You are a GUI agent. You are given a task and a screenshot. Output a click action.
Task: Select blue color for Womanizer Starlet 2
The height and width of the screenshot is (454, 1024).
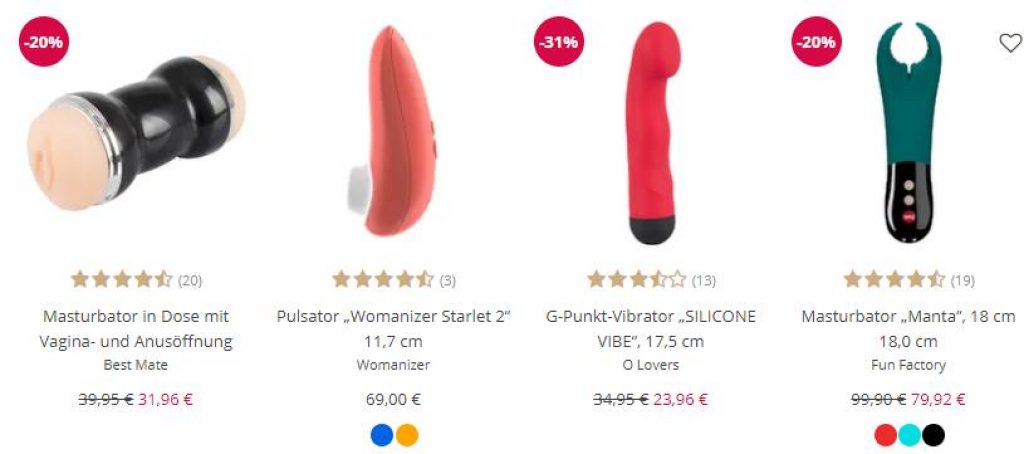[382, 435]
